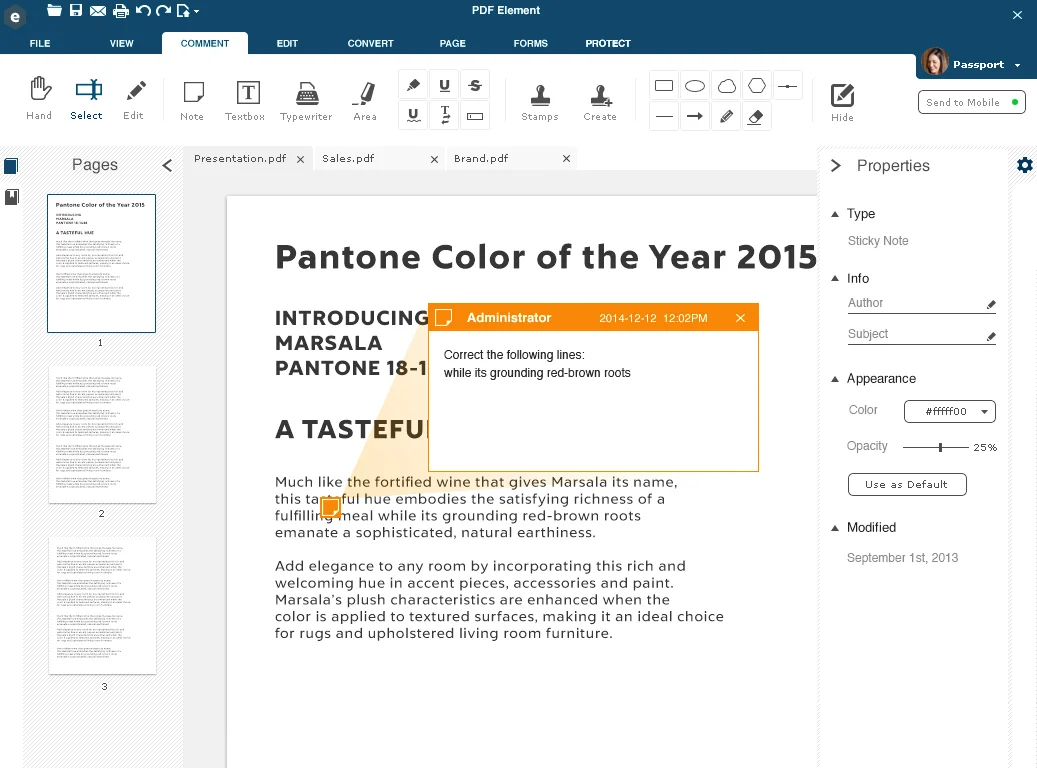Click Send to Mobile button
Image resolution: width=1037 pixels, height=768 pixels.
click(x=972, y=103)
